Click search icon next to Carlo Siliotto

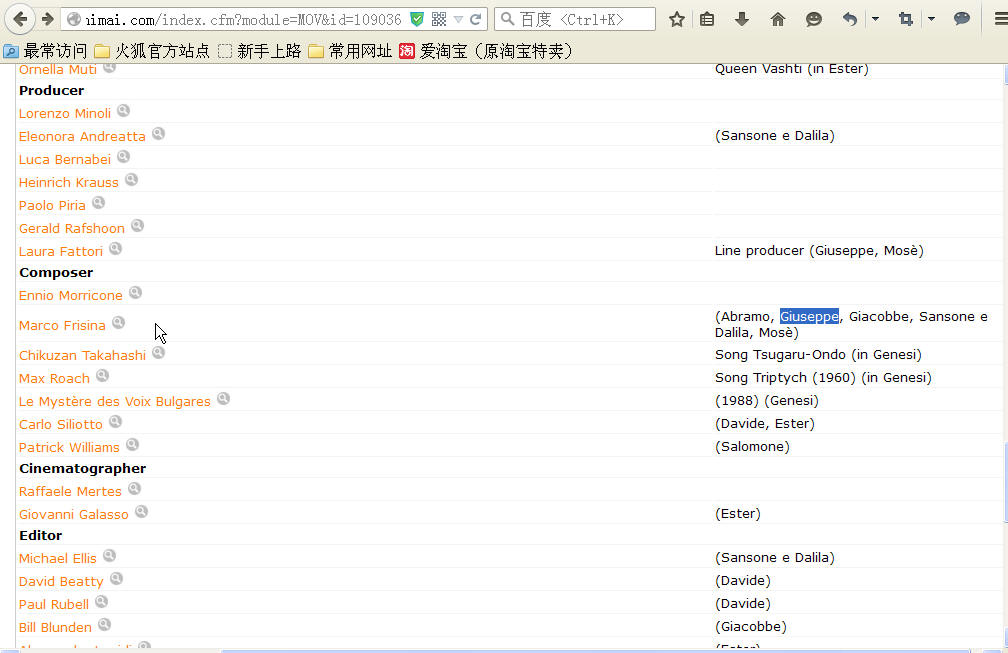coord(115,422)
